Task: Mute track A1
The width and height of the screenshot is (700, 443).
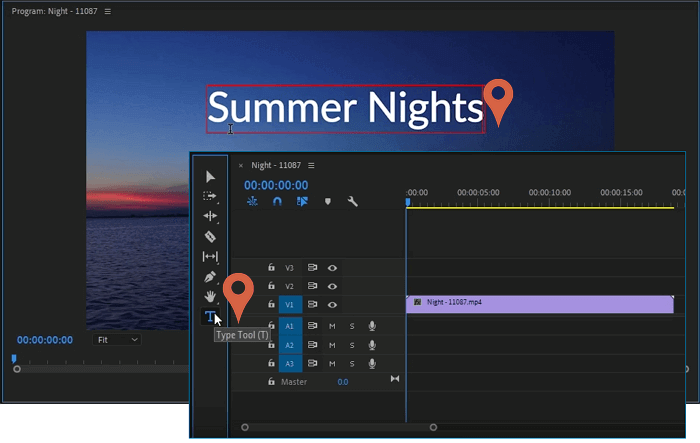Action: coord(332,326)
